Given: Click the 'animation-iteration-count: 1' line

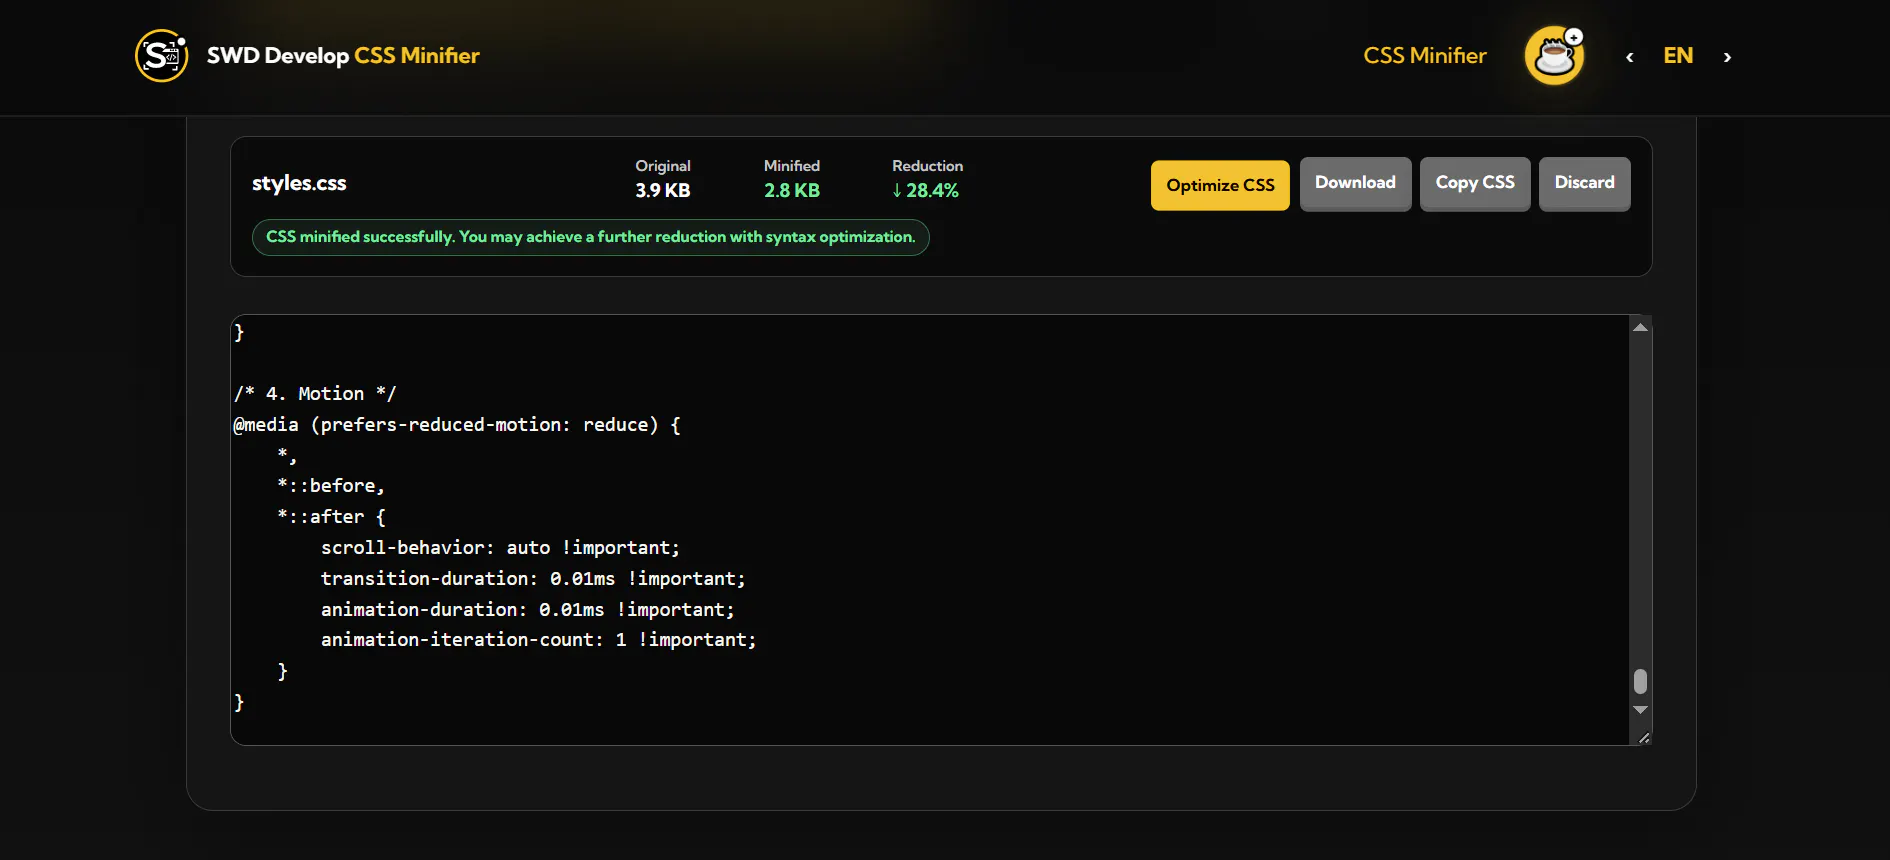Looking at the screenshot, I should (538, 639).
